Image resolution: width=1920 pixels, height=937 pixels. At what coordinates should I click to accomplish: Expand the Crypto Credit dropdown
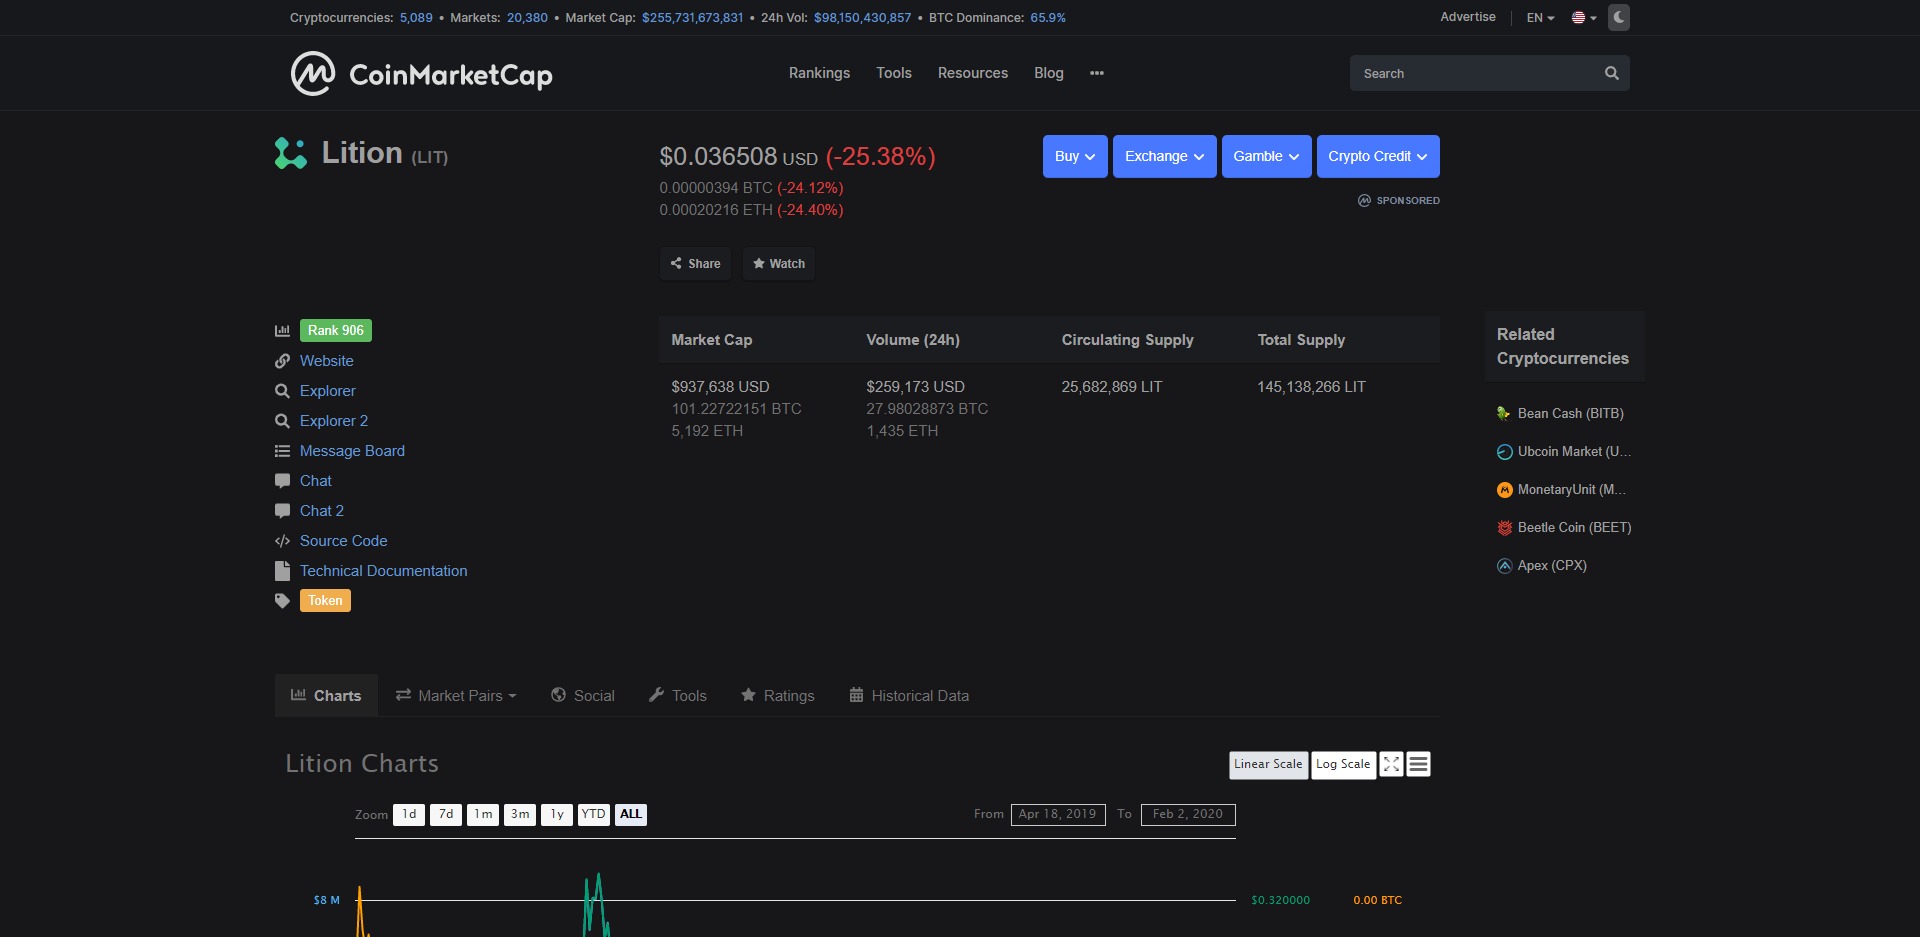pos(1378,156)
